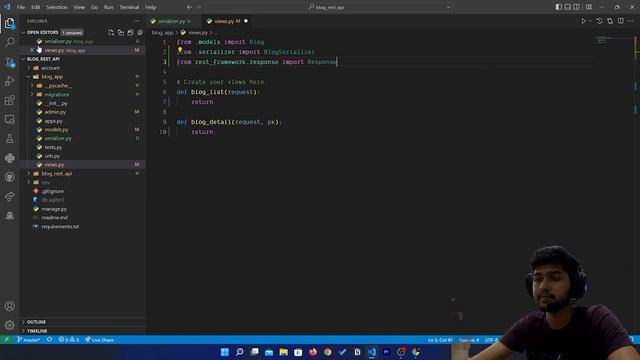Open the Manage gear menu

(x=10, y=325)
